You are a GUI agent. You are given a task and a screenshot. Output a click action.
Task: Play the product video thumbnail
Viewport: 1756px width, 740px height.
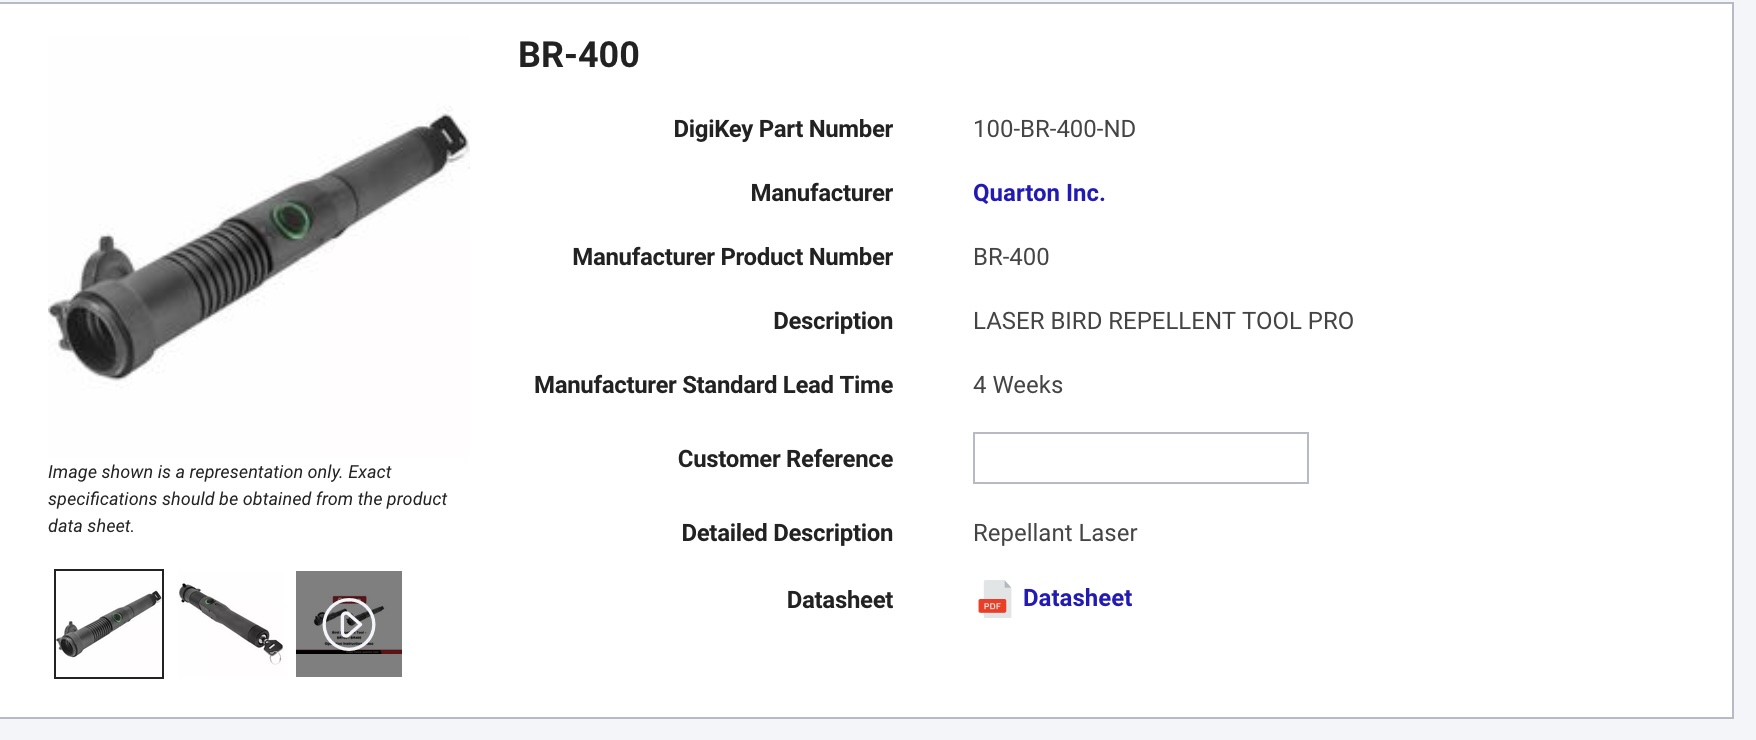click(349, 624)
